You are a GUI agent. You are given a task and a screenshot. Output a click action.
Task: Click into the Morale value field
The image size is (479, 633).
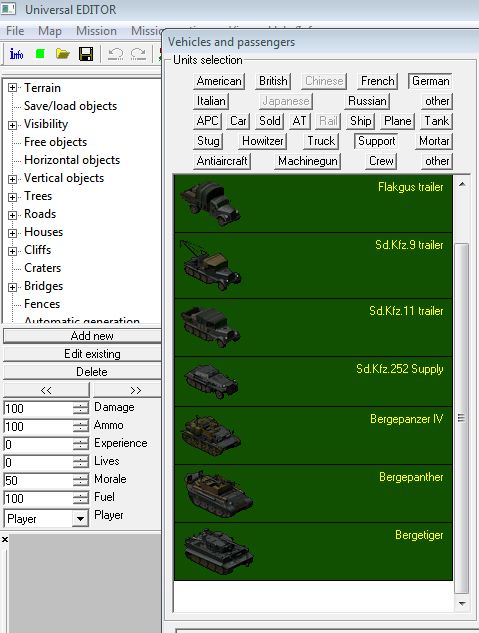[38, 480]
